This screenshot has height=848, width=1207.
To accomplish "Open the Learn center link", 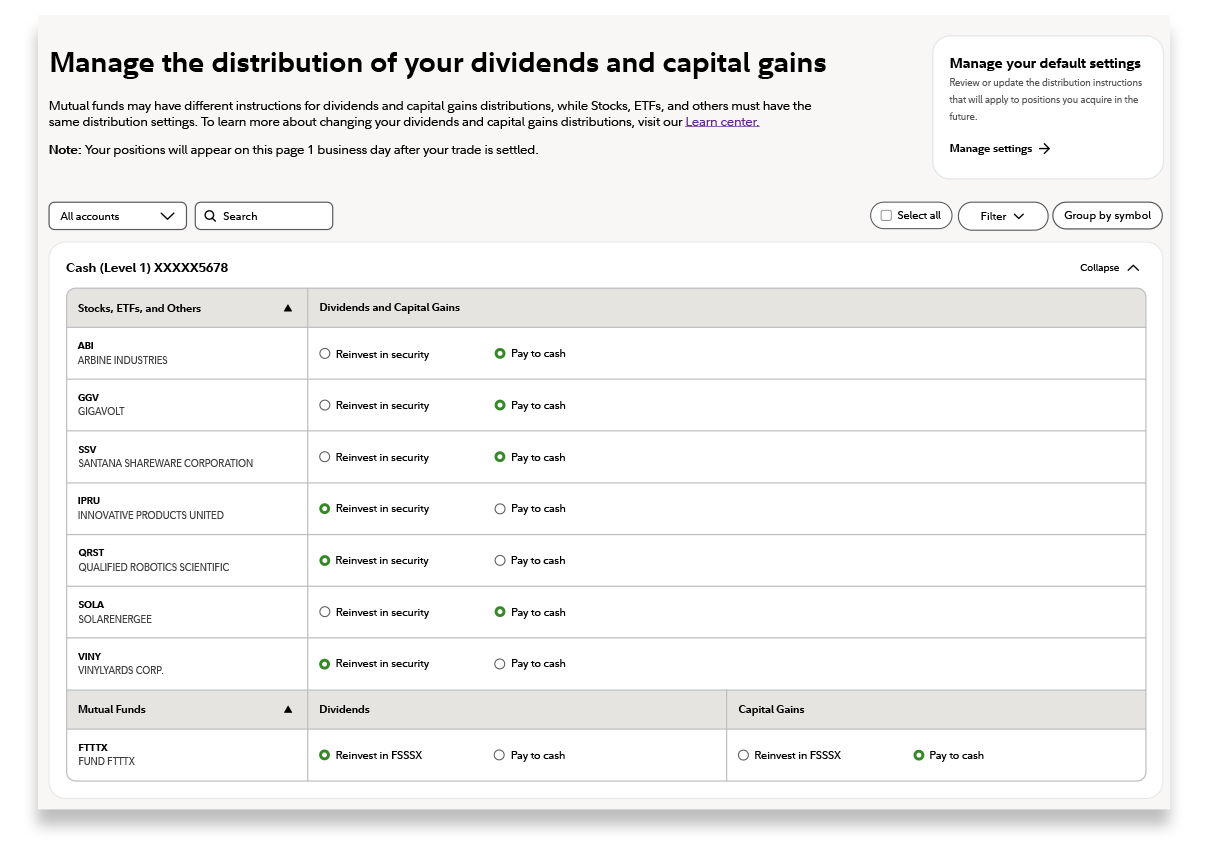I will (x=721, y=121).
